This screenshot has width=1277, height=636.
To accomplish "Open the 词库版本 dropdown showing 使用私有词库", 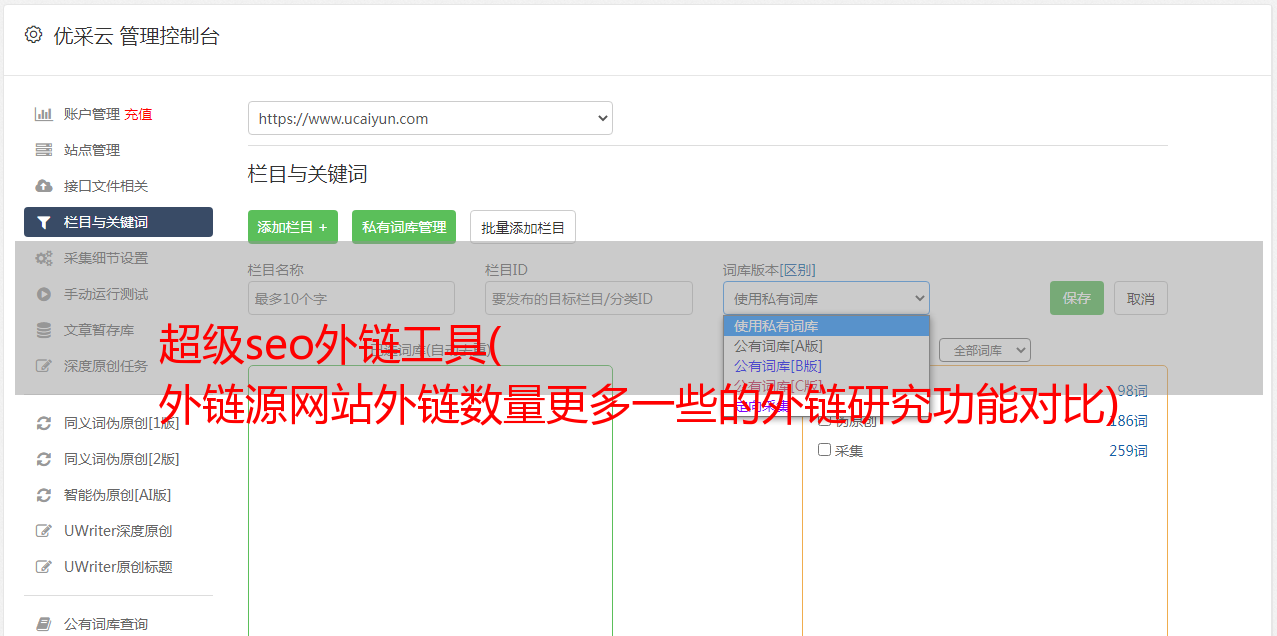I will (x=826, y=298).
